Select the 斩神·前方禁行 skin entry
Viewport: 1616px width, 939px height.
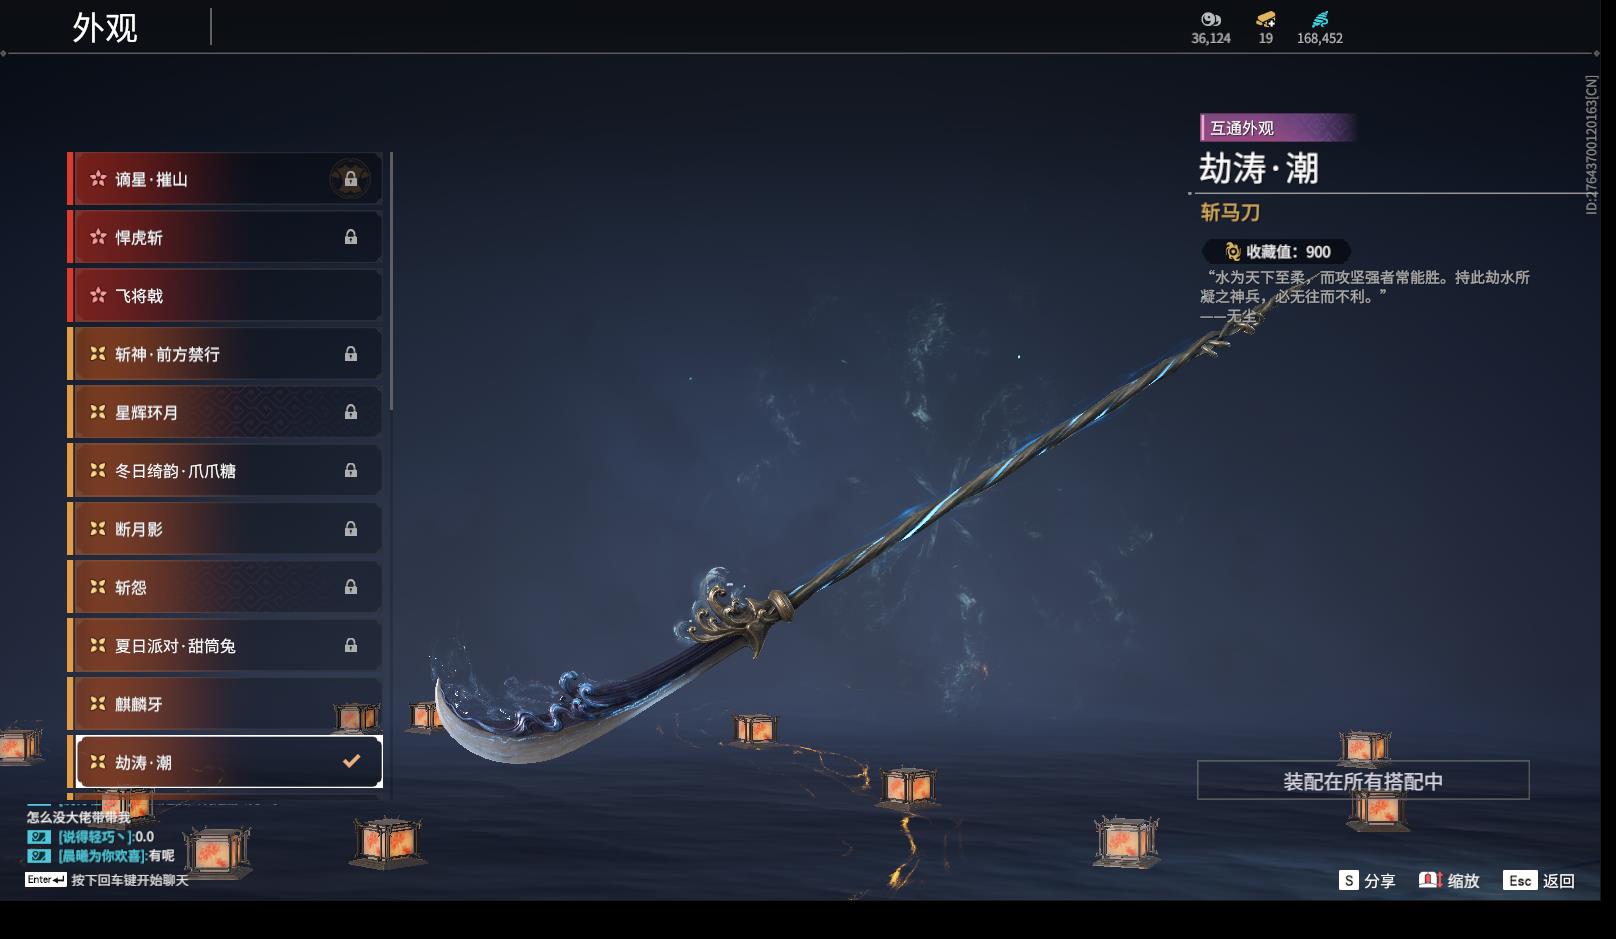pyautogui.click(x=225, y=354)
